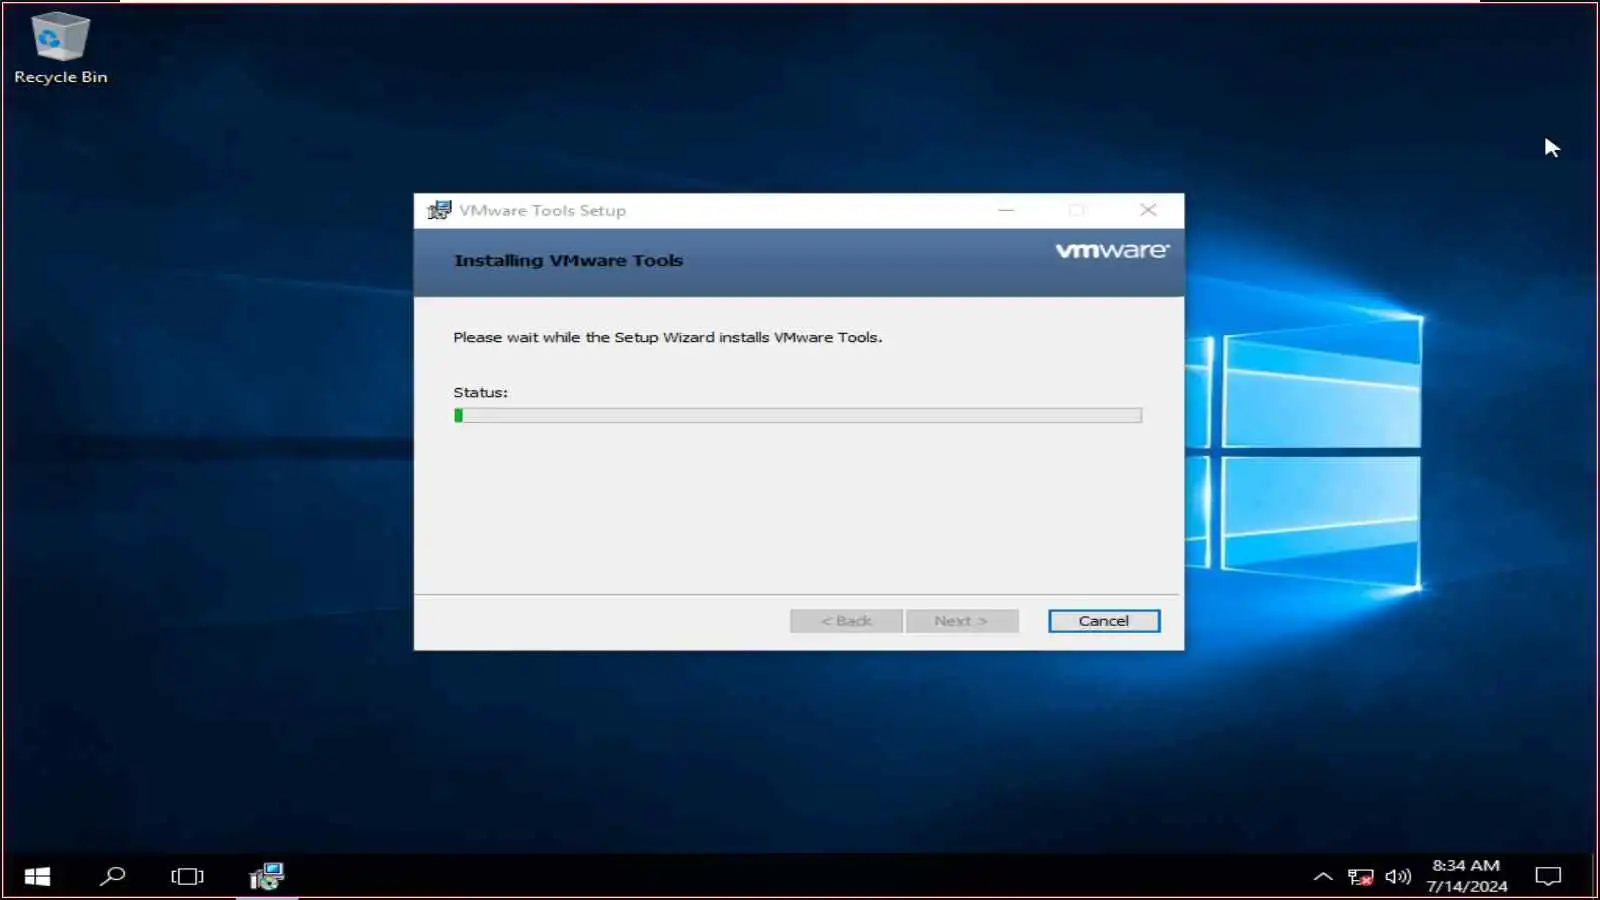Click the Show Desktop sliver on taskbar
This screenshot has width=1600, height=900.
pyautogui.click(x=1594, y=877)
